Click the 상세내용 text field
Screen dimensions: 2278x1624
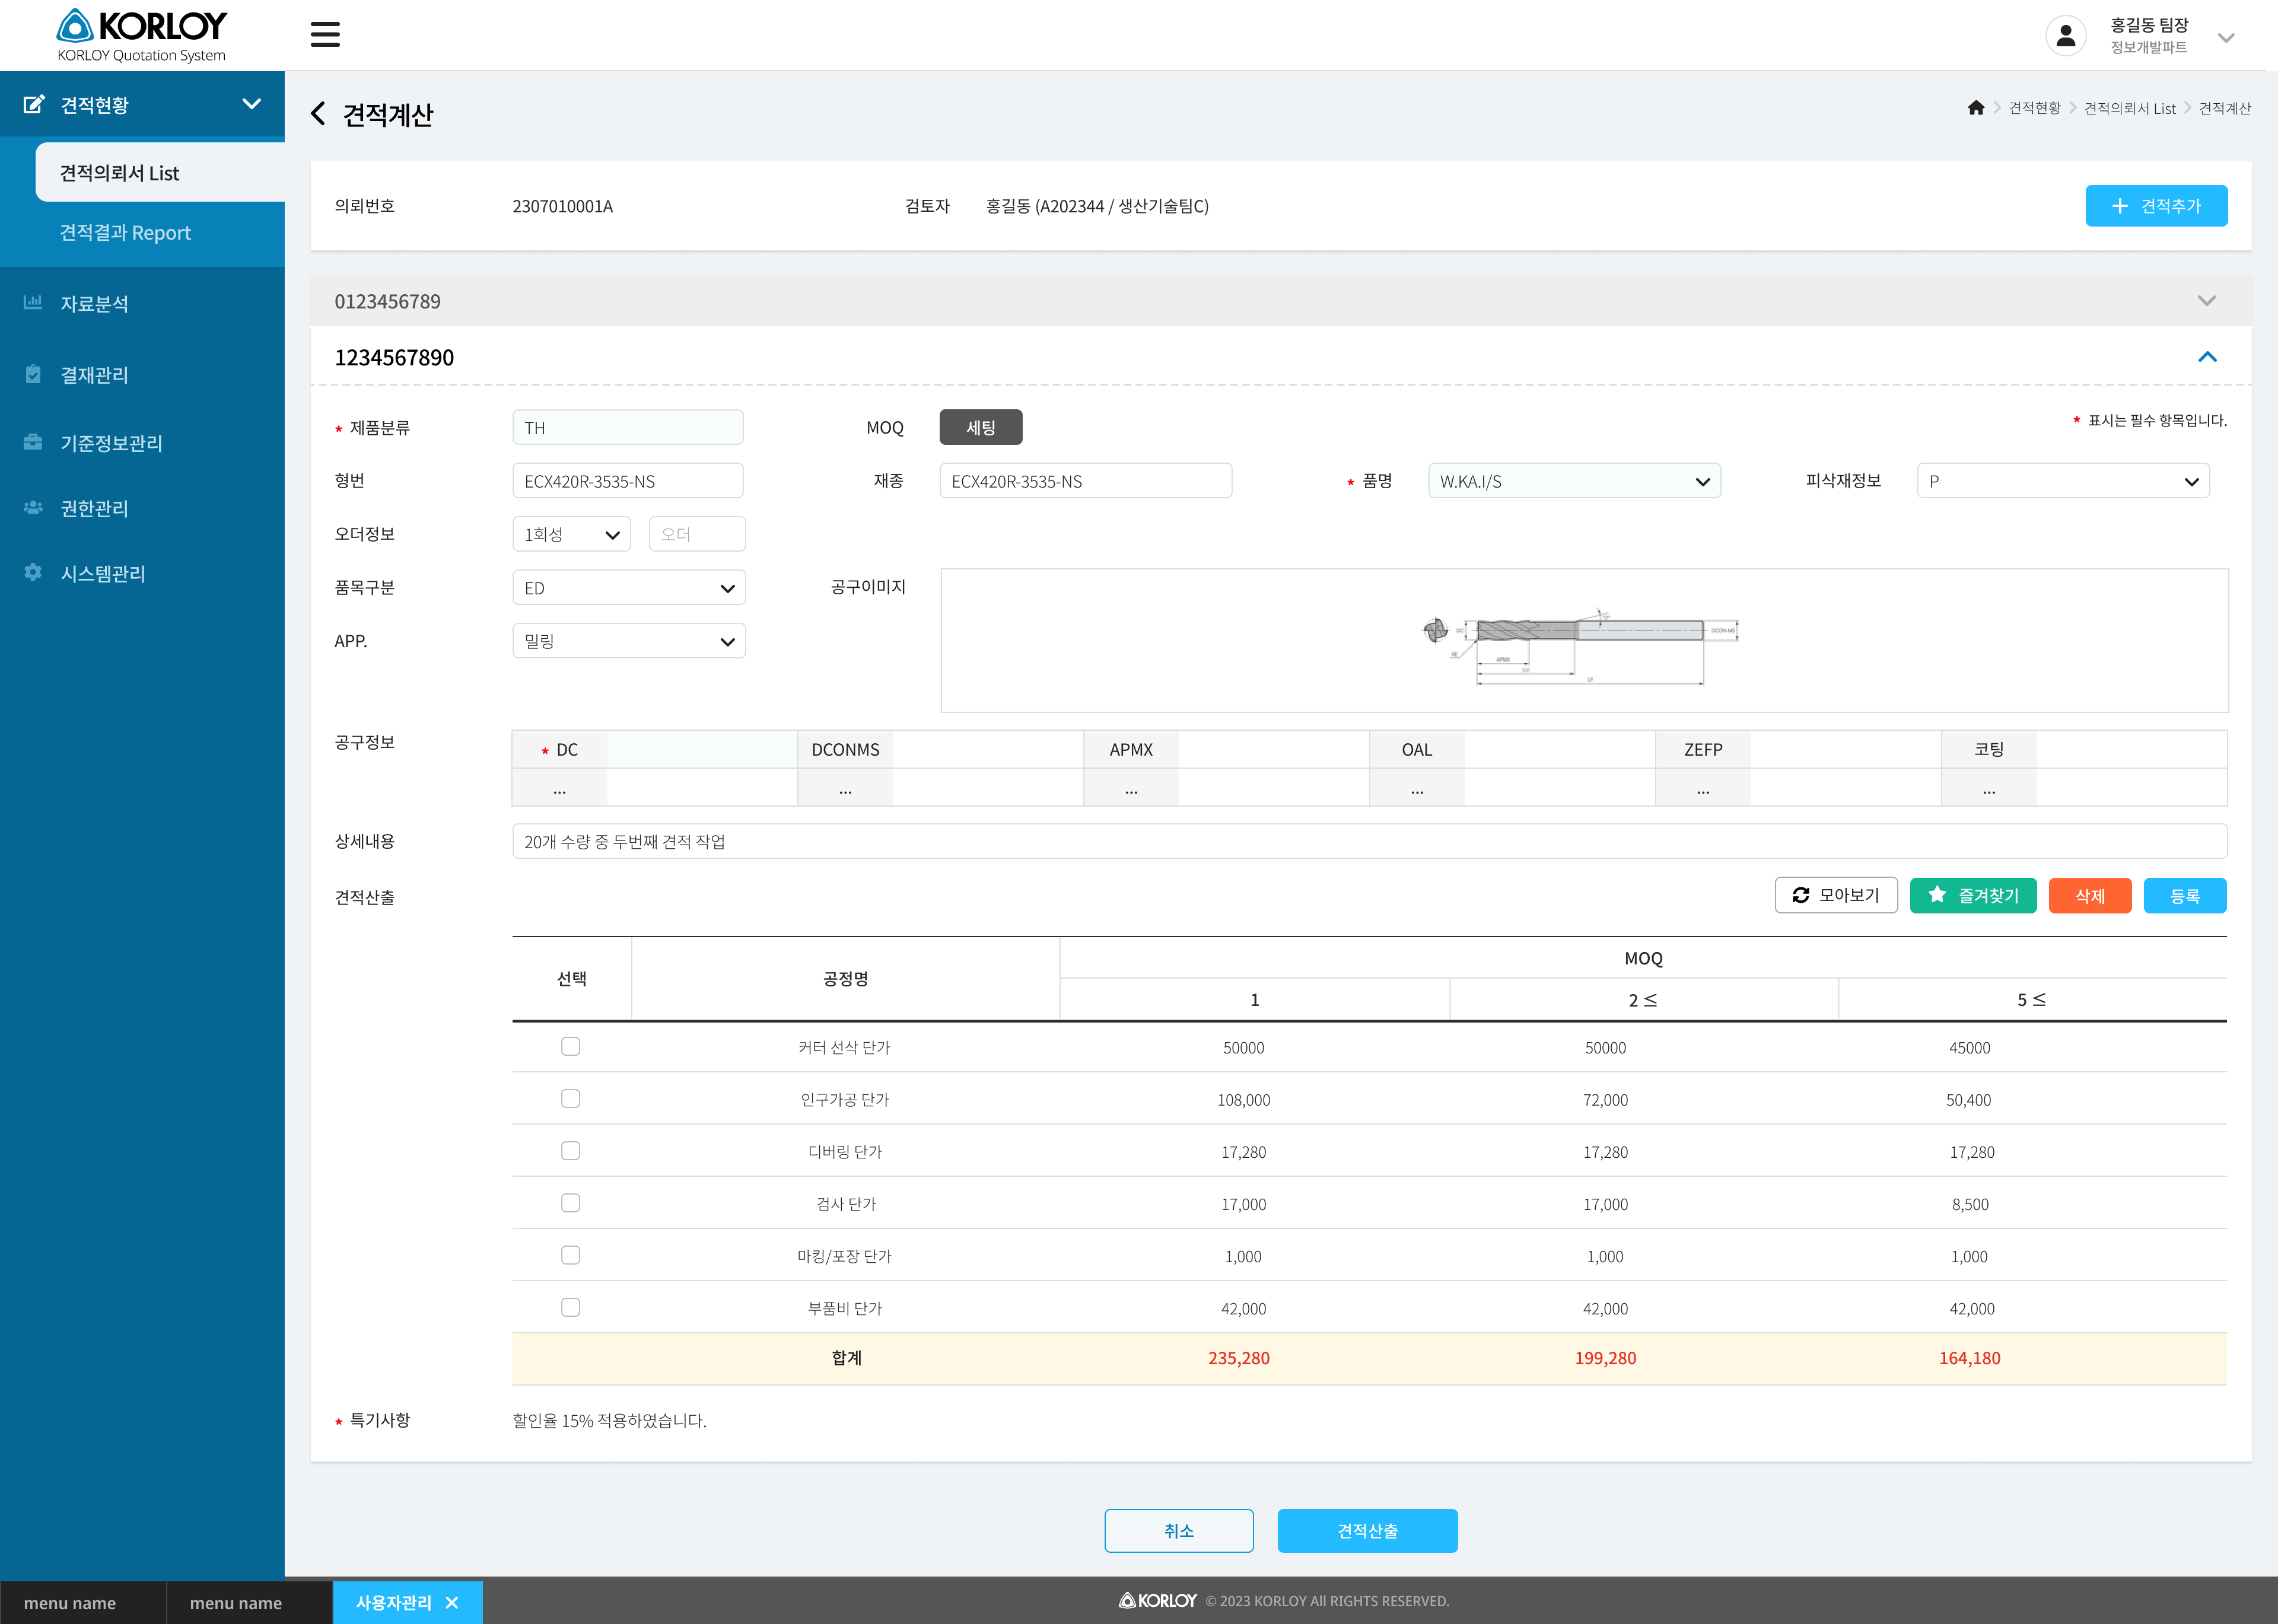click(x=1369, y=841)
